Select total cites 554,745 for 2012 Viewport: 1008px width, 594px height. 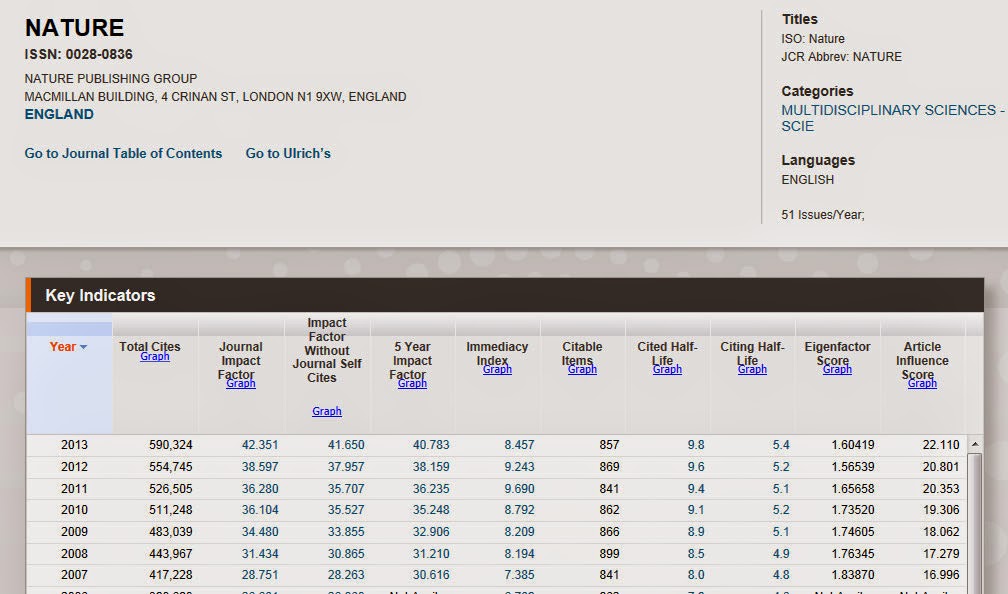170,467
